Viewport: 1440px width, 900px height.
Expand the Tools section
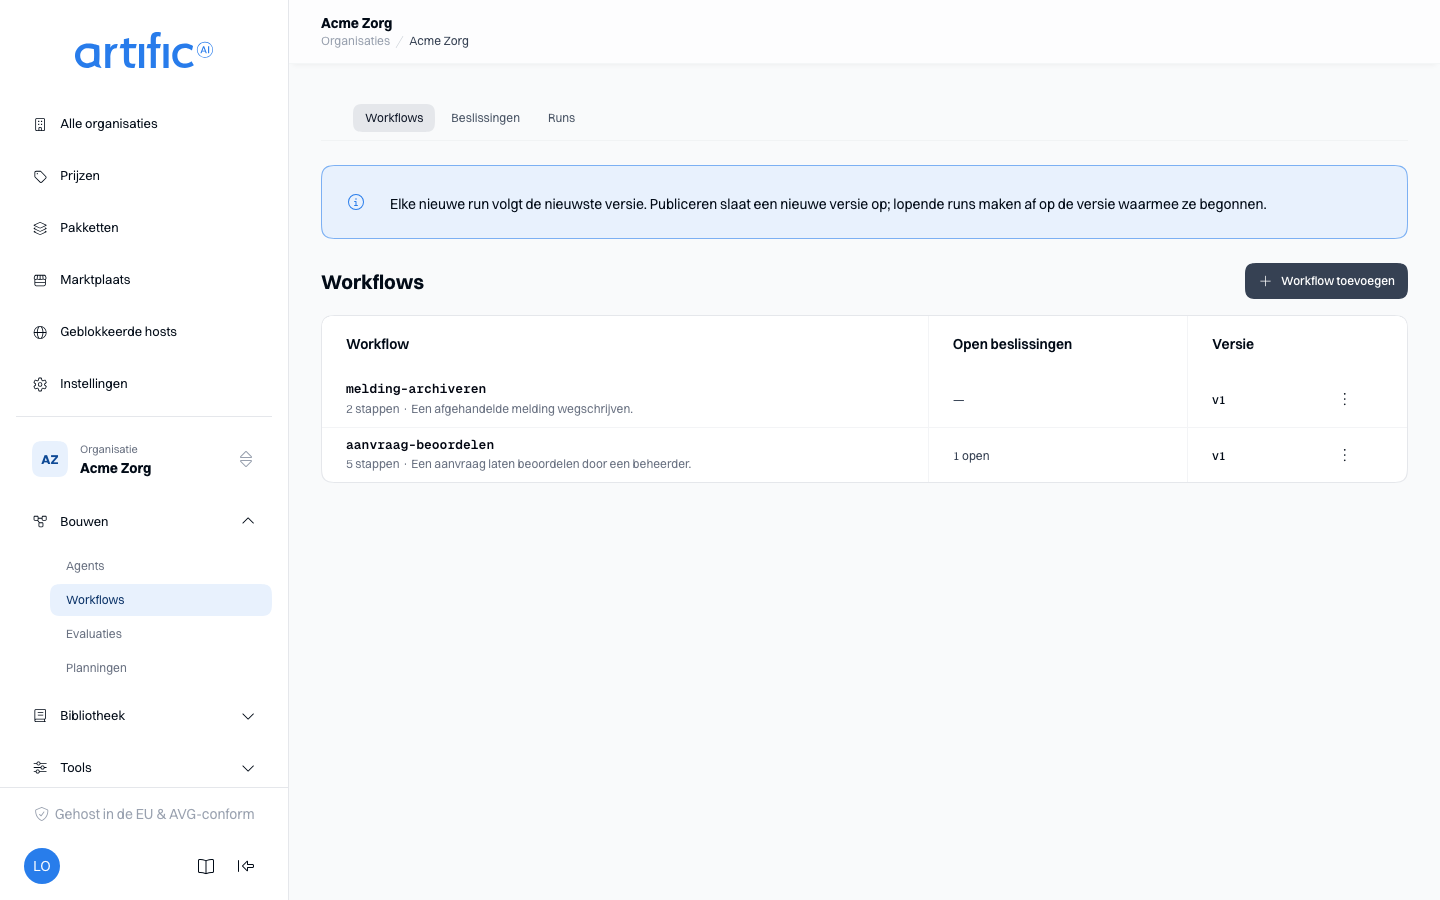248,768
